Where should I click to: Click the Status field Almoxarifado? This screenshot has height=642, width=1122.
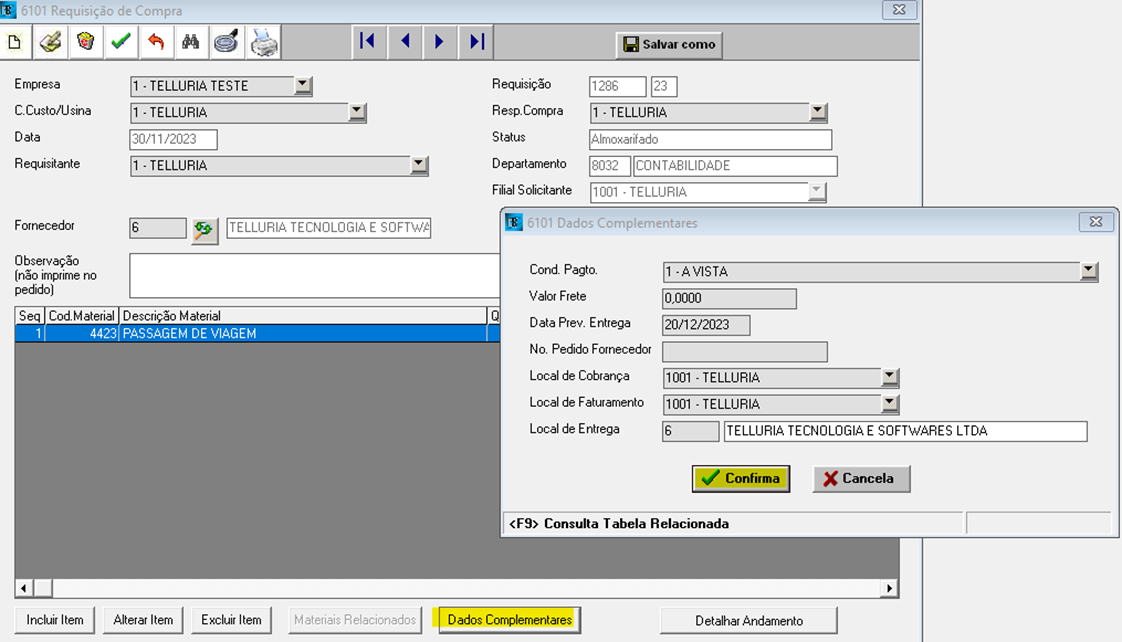(710, 139)
